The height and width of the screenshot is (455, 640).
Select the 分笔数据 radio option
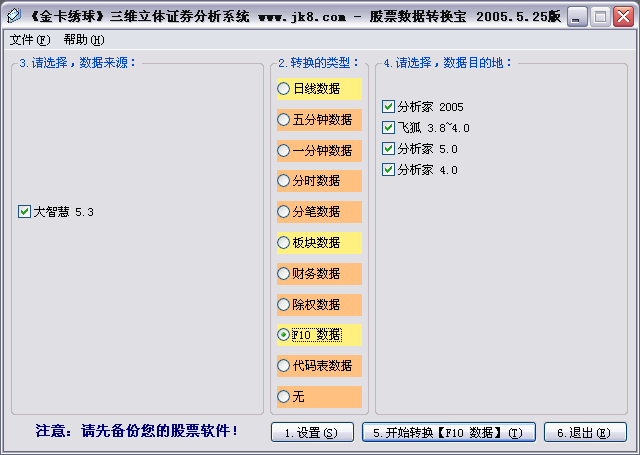pos(283,211)
